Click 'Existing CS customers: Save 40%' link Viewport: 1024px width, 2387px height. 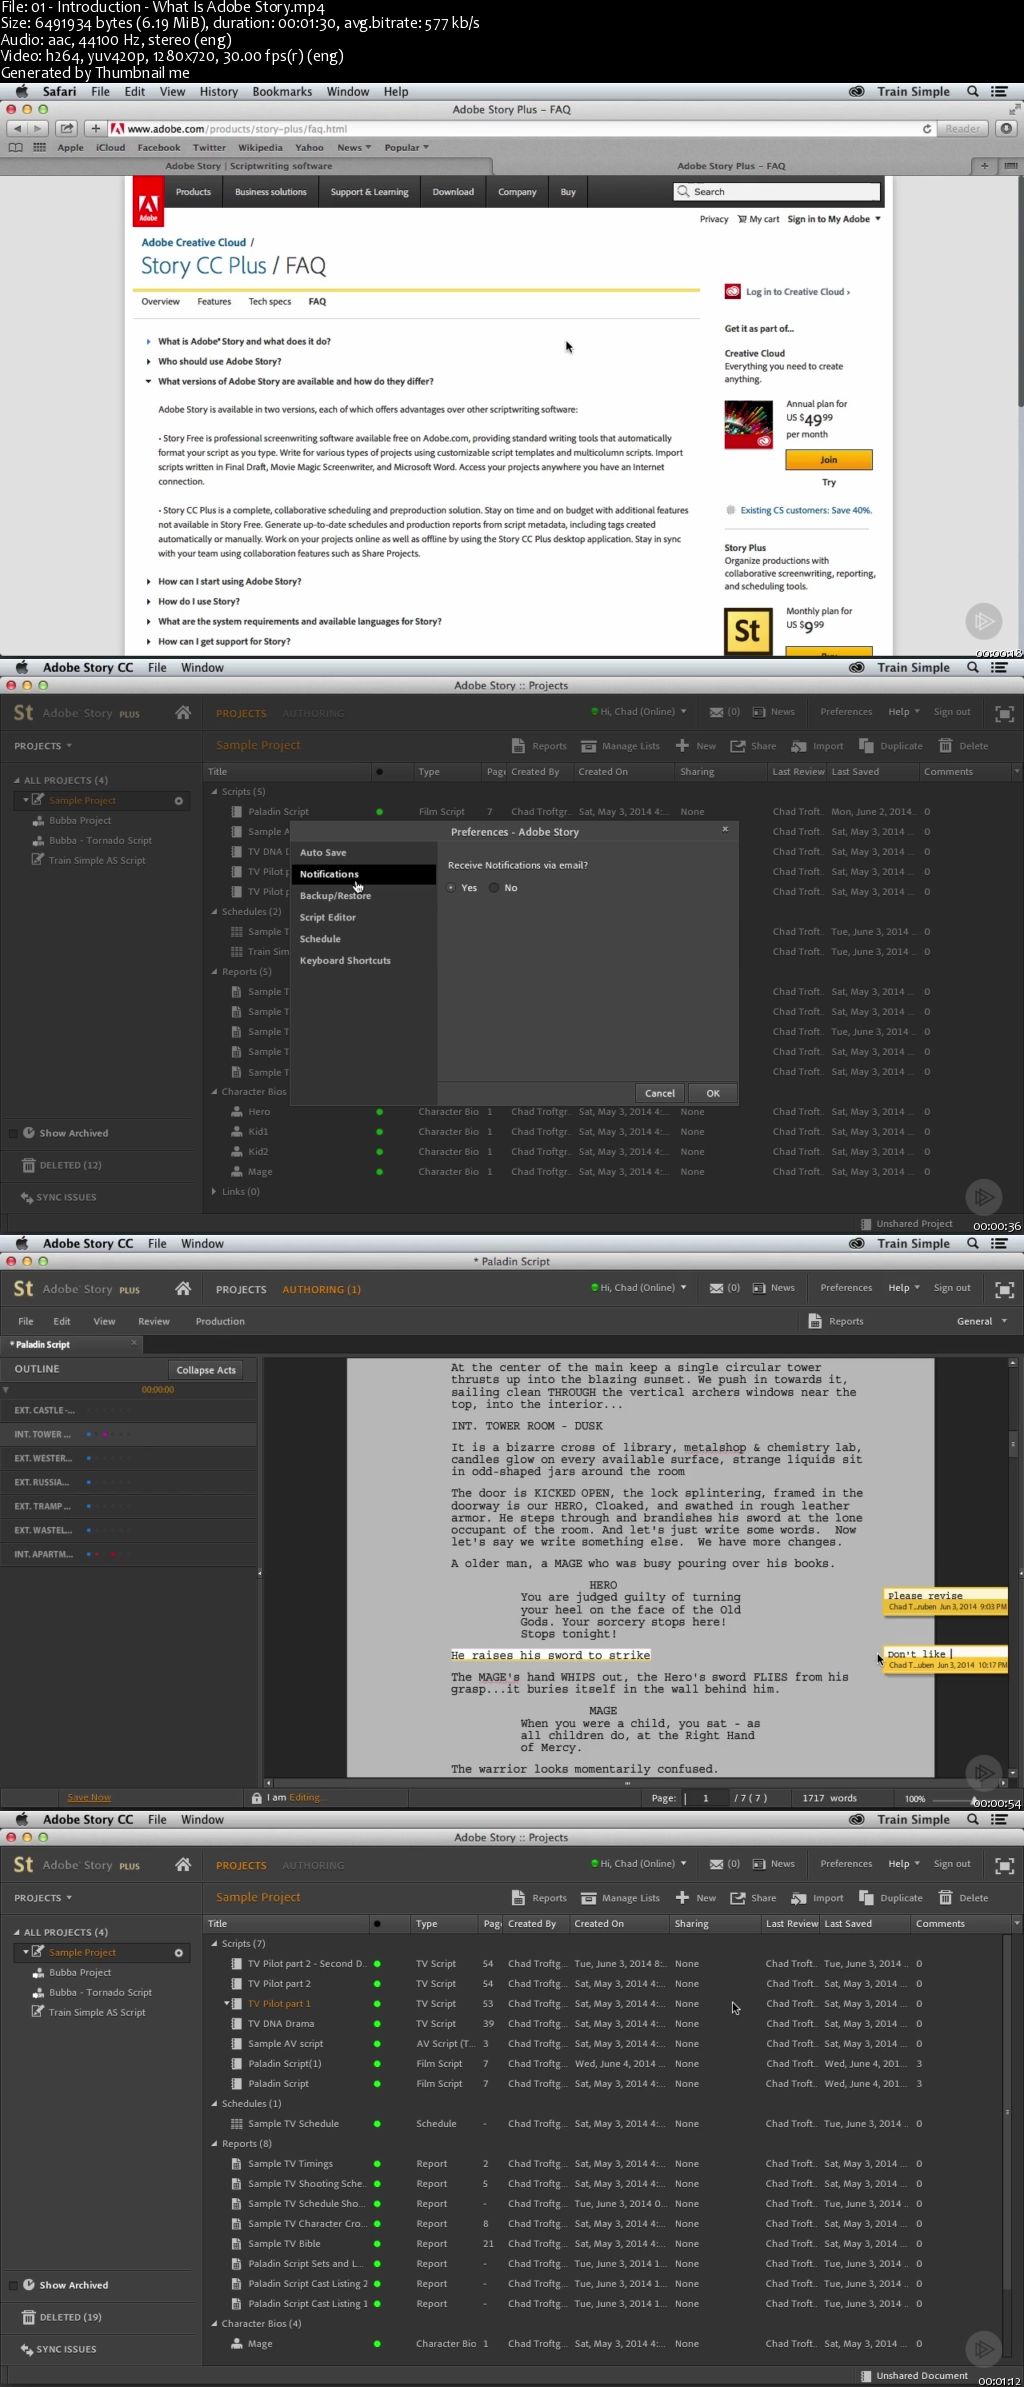pos(806,510)
